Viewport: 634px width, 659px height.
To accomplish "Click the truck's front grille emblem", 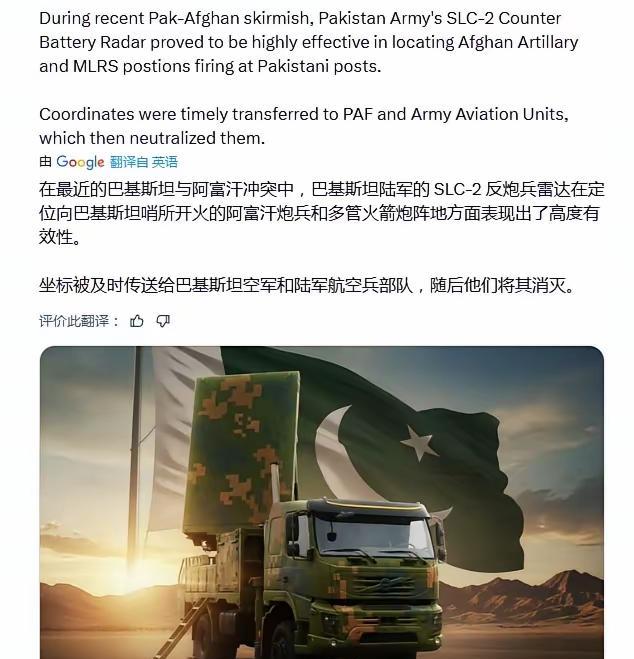I will point(384,585).
